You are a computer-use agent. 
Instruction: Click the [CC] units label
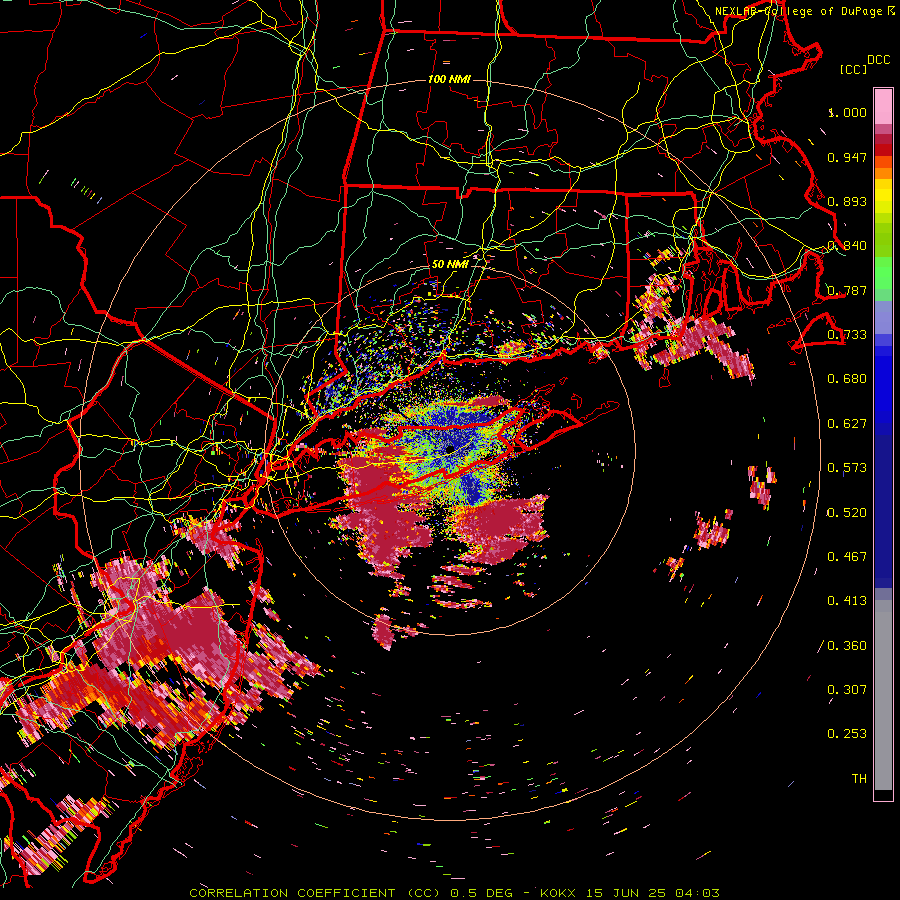pos(854,69)
